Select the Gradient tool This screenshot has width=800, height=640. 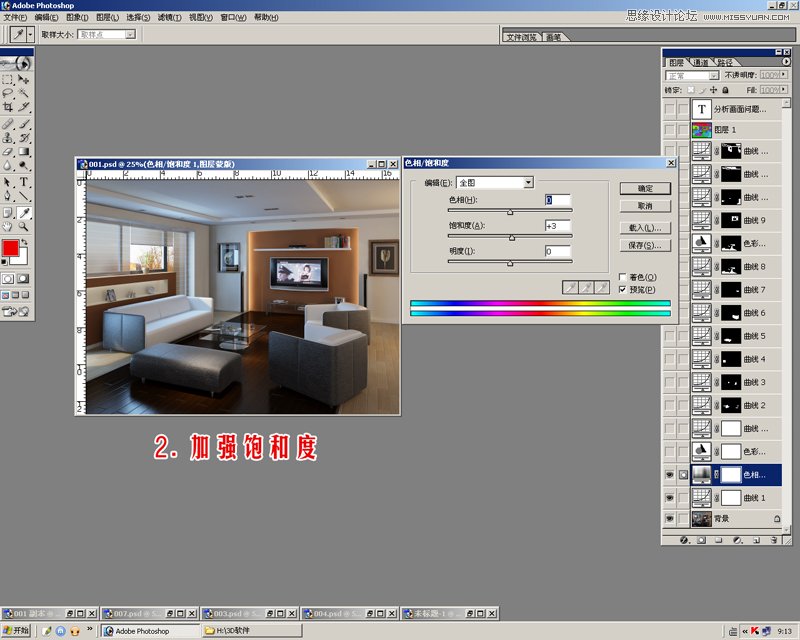23,152
